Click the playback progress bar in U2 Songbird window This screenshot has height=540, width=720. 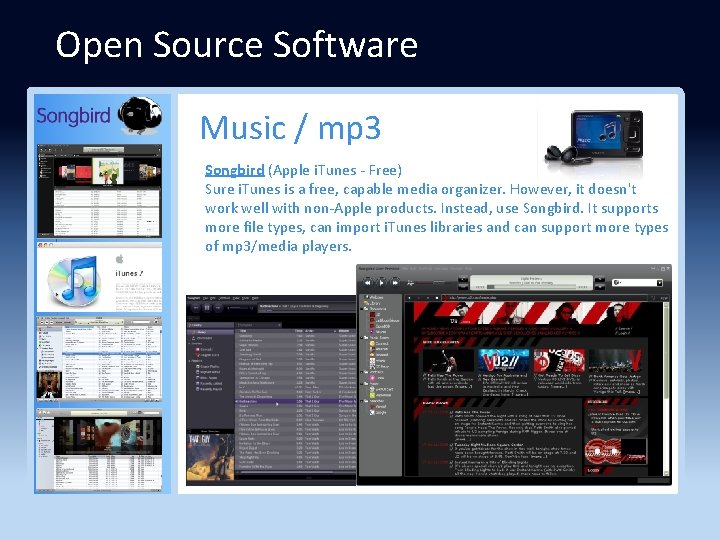click(x=532, y=287)
